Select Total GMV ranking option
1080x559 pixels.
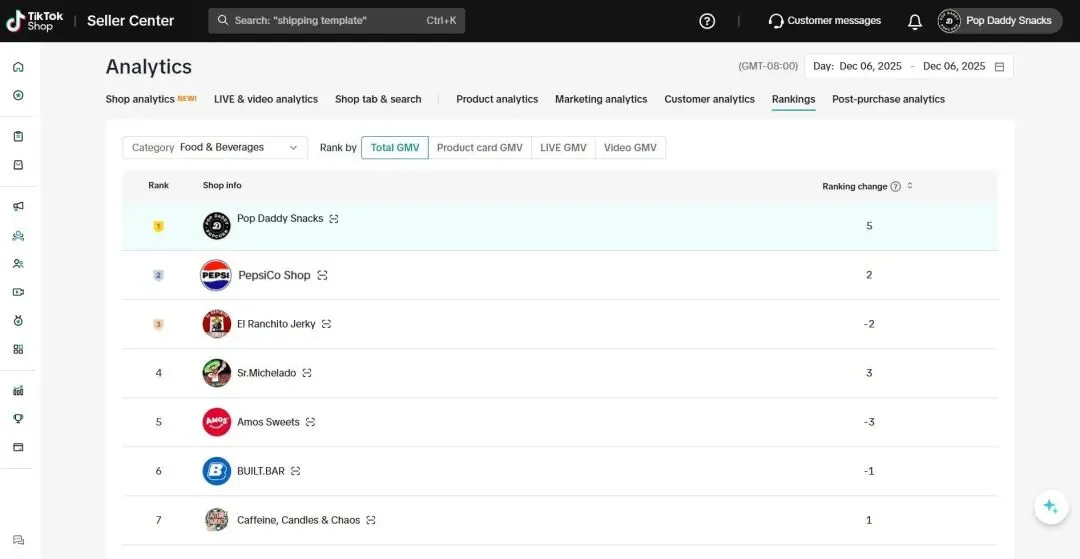tap(395, 147)
